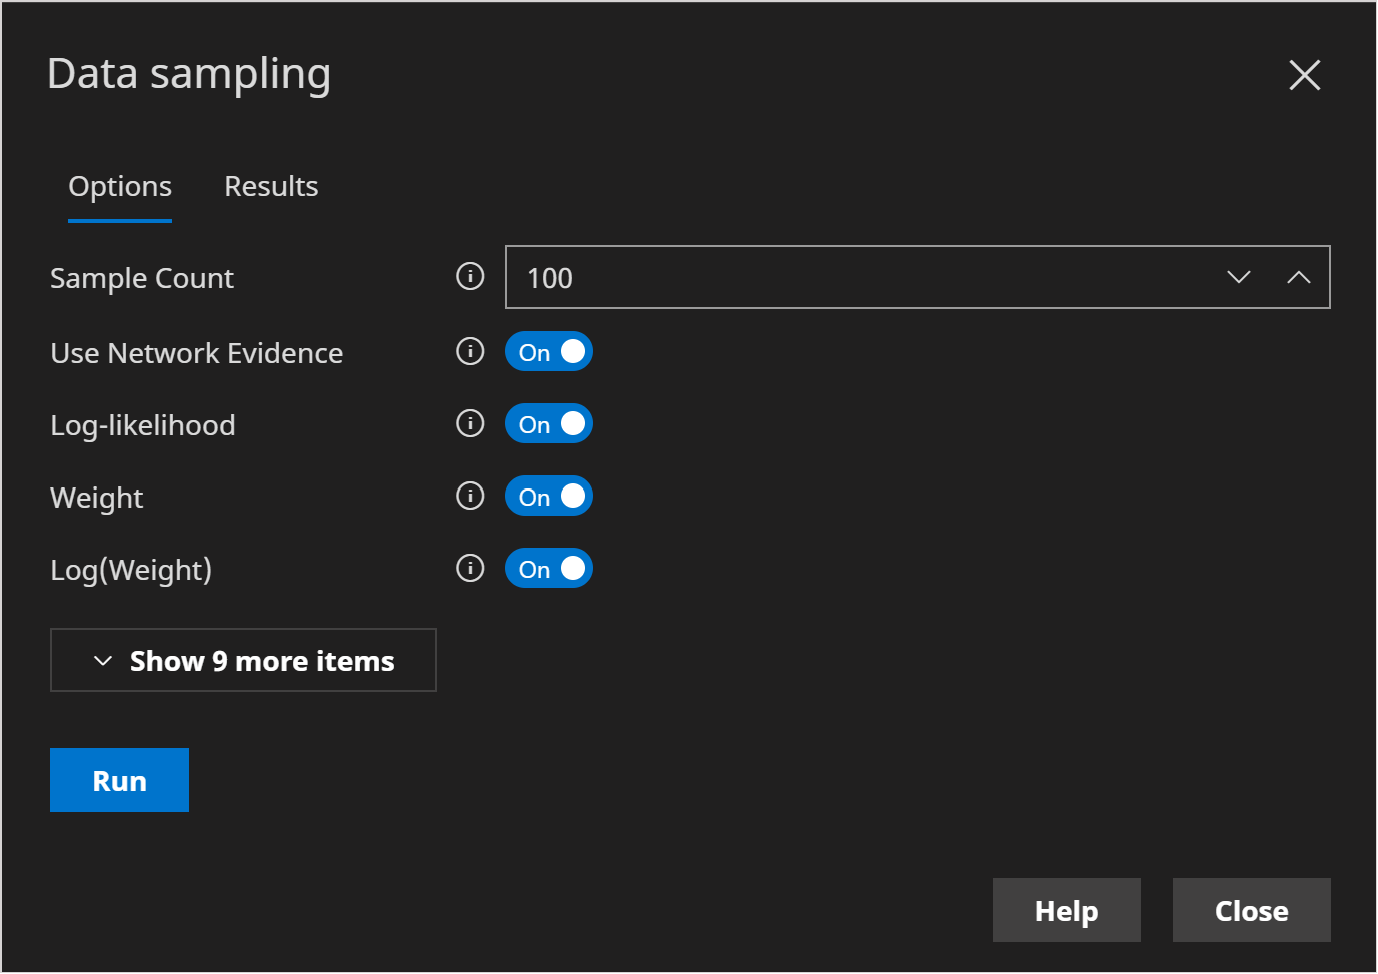View info about Weight option
This screenshot has width=1378, height=974.
[469, 495]
